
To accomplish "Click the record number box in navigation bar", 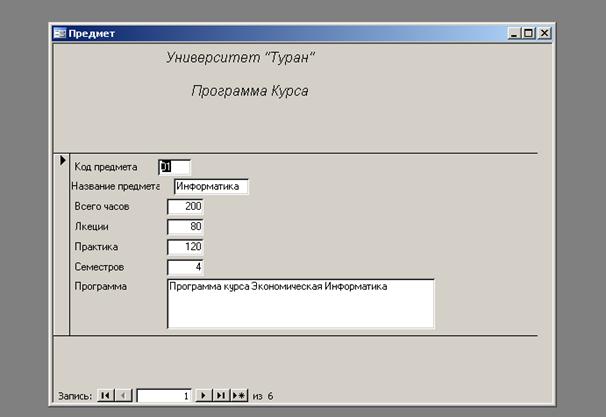I will click(164, 395).
